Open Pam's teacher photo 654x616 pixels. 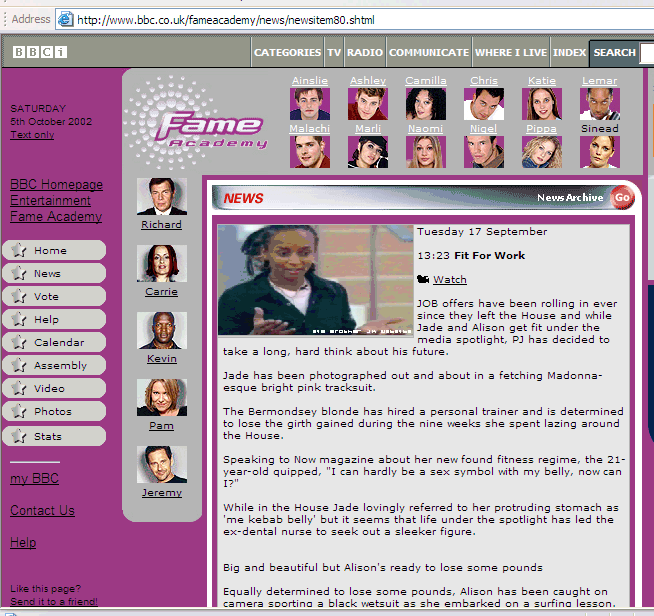(162, 397)
